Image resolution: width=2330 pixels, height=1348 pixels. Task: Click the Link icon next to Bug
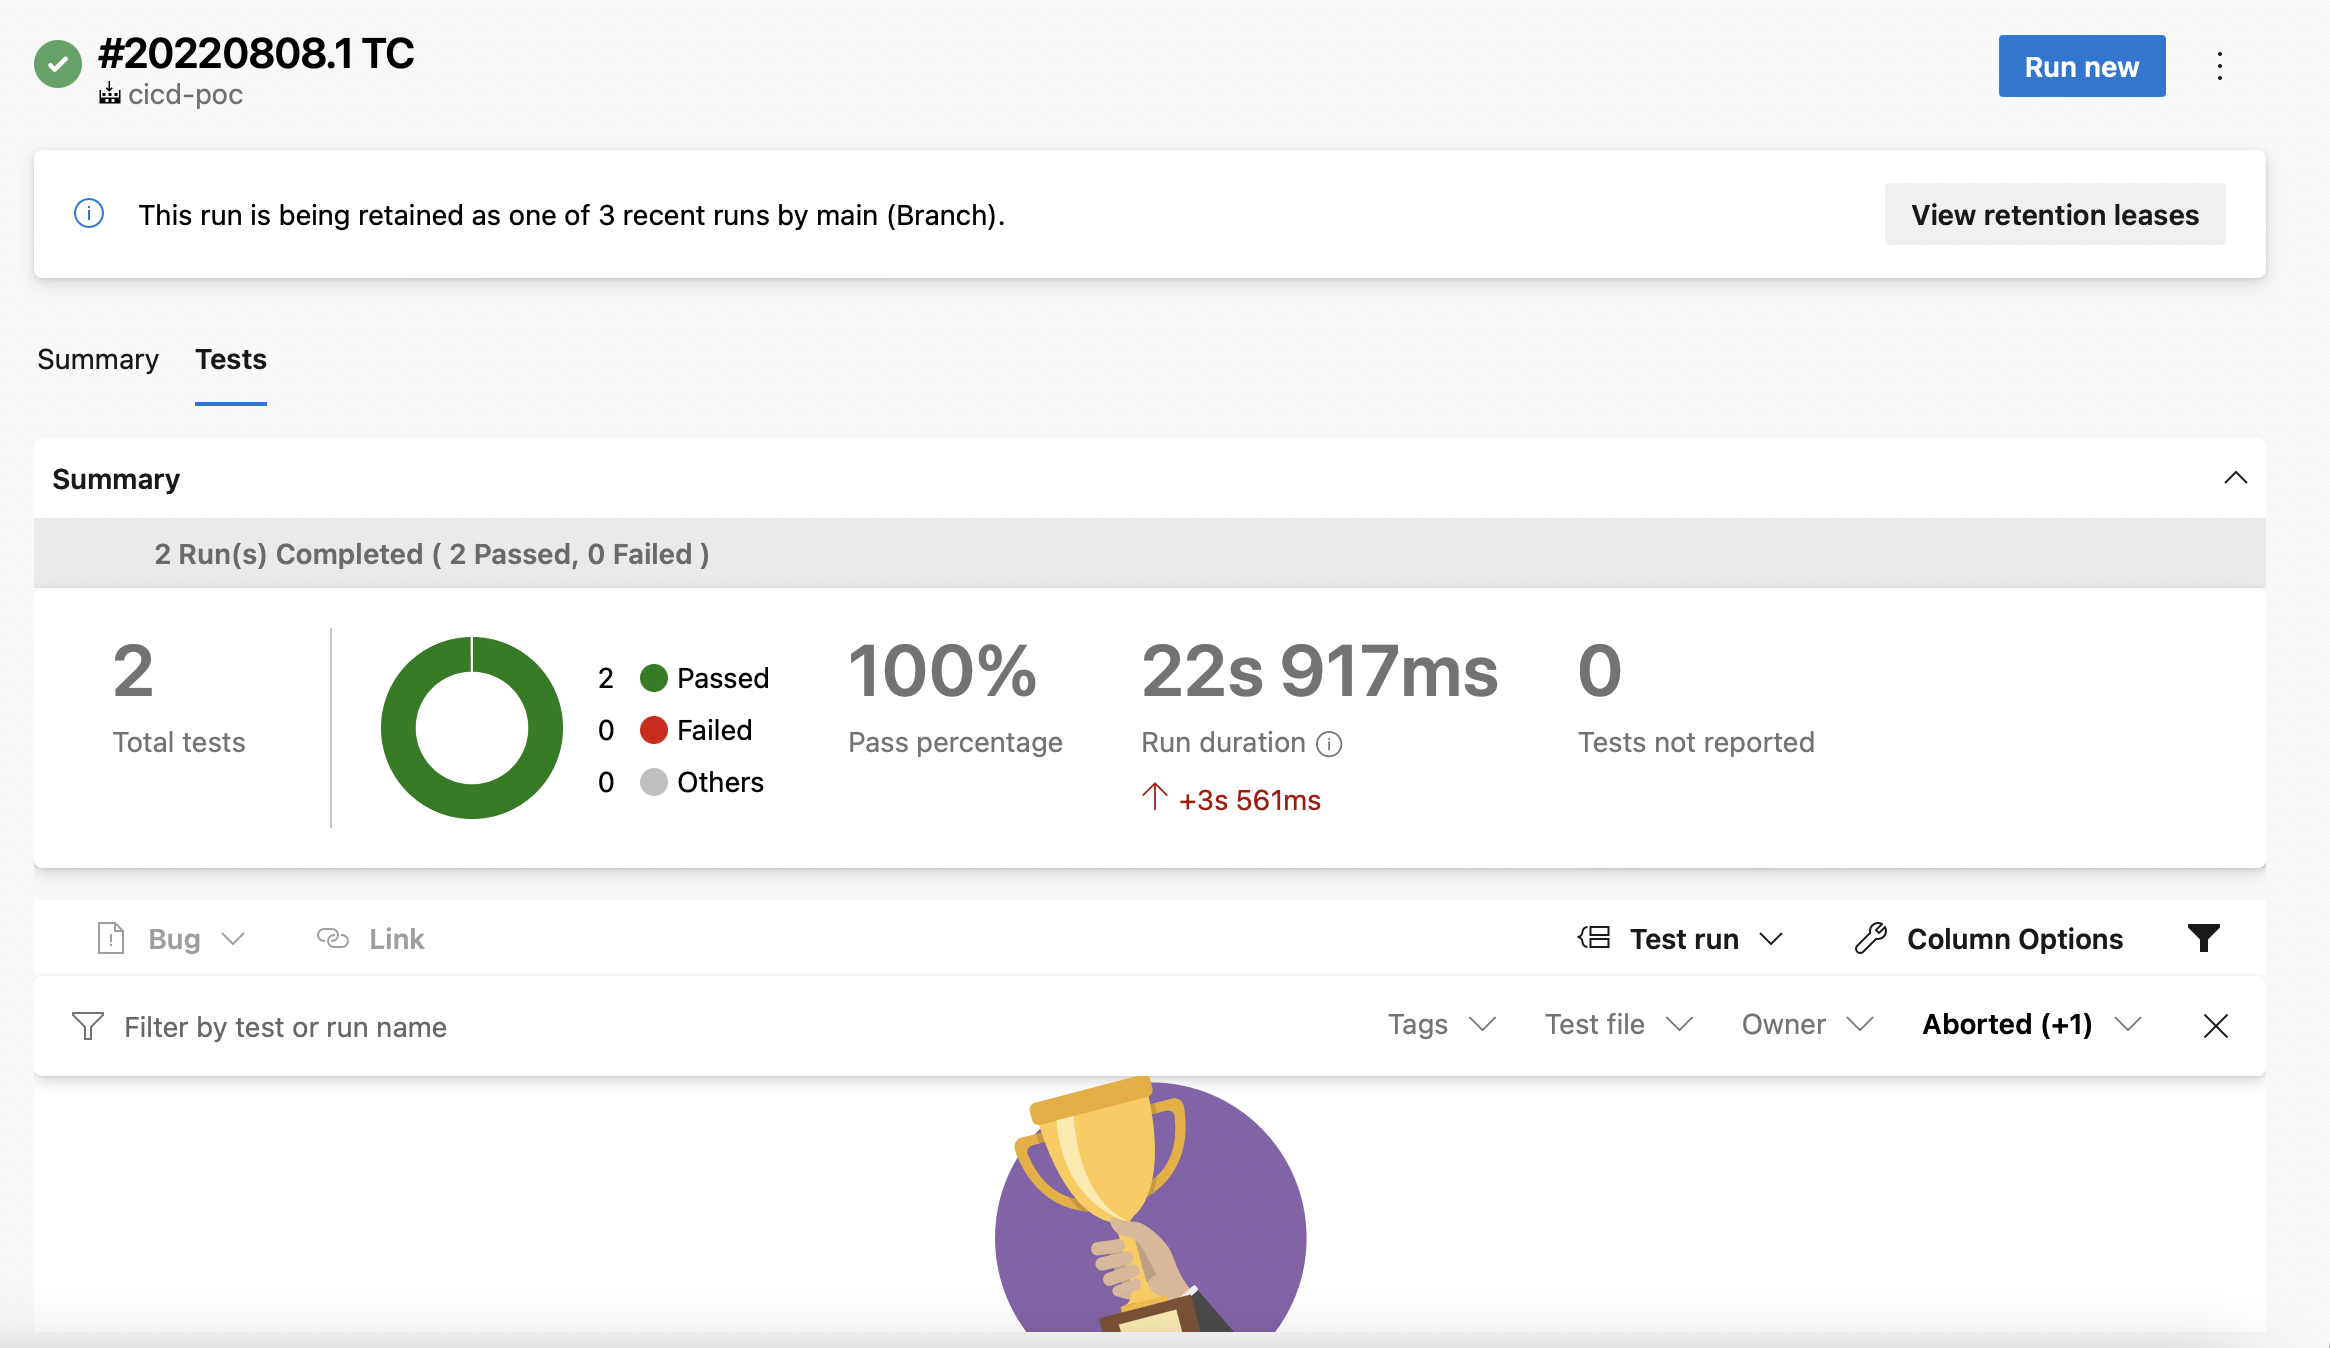(x=333, y=938)
